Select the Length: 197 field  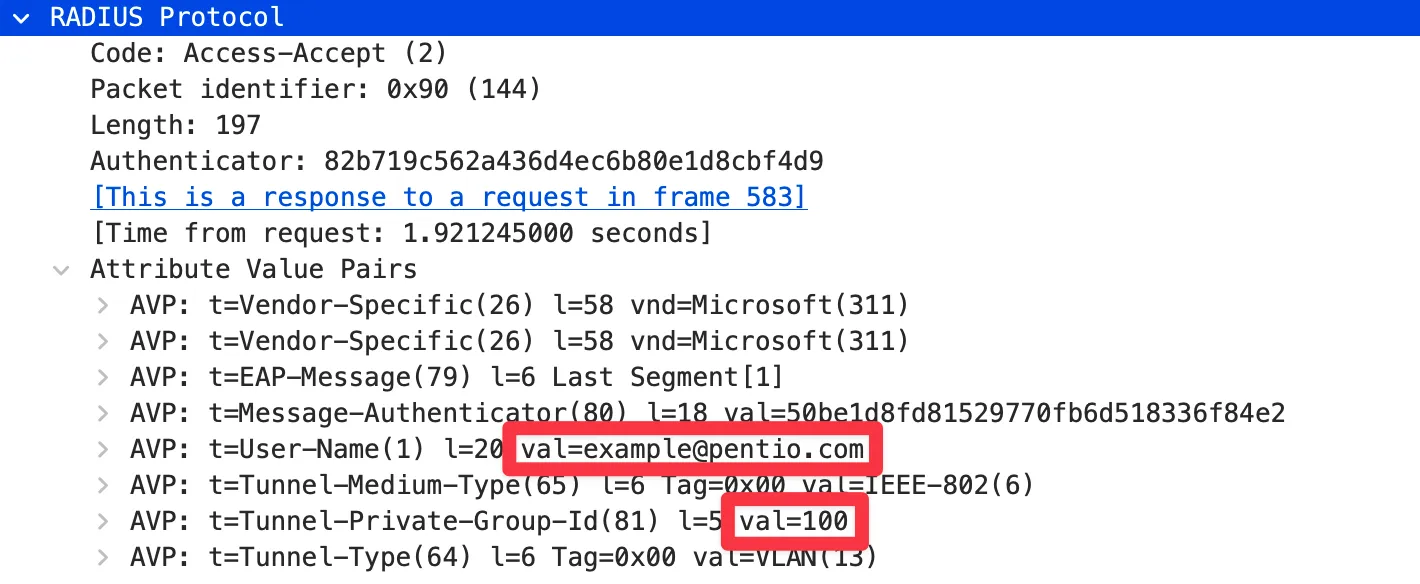click(175, 125)
